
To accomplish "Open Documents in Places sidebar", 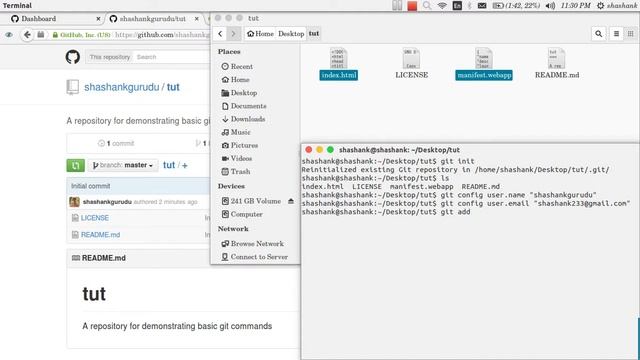I will tap(244, 106).
